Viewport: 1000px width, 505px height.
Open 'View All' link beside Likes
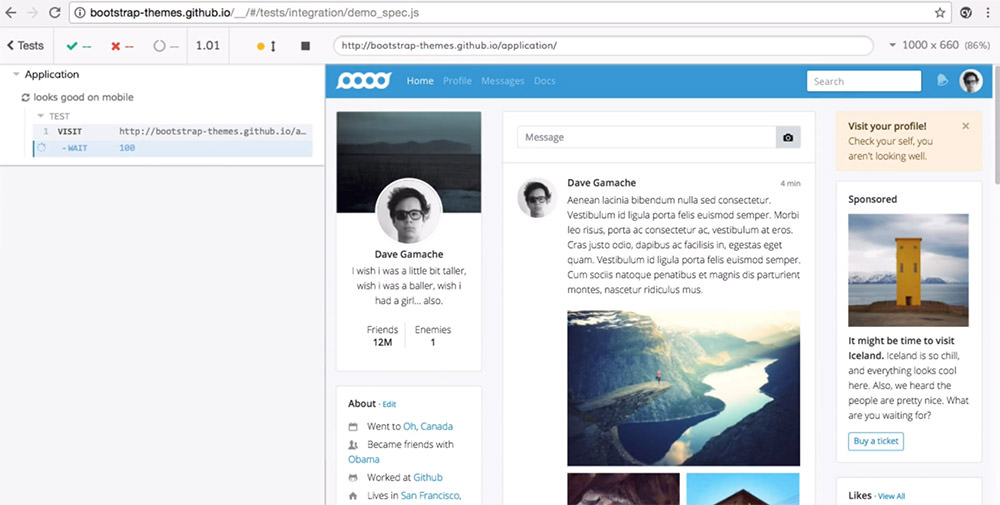(x=892, y=496)
